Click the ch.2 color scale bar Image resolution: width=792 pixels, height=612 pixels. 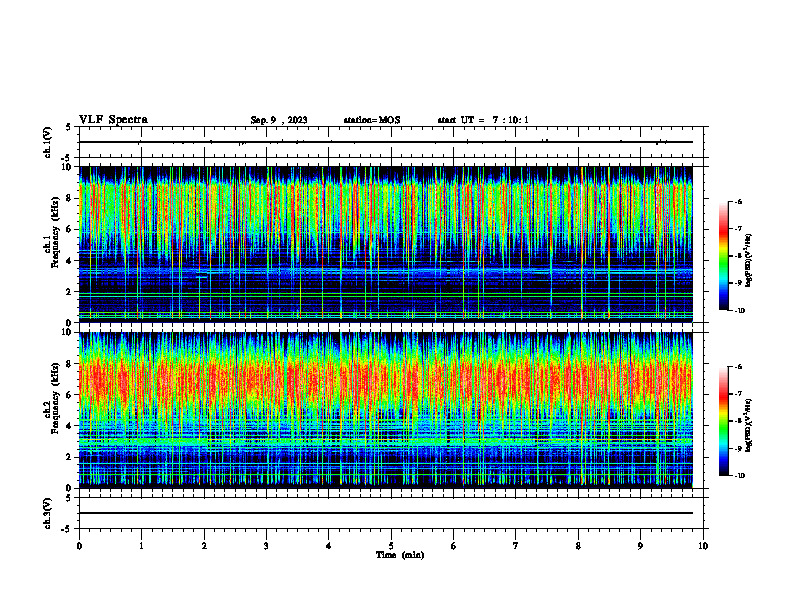(723, 421)
